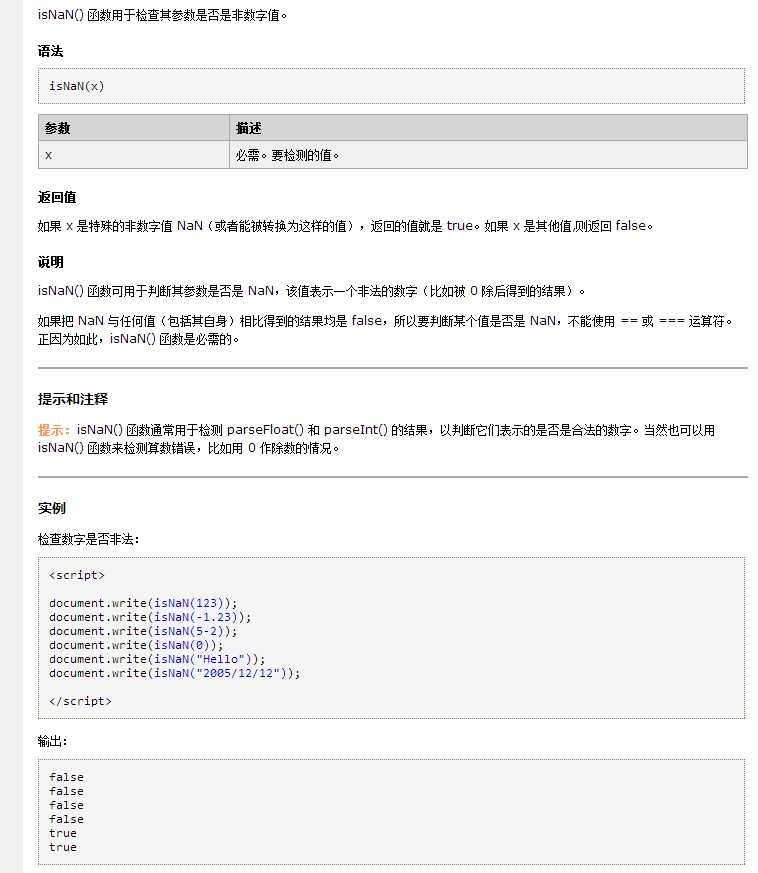Viewport: 758px width, 873px height.
Task: Click the isNaN(5-2) code line
Action: 143,631
